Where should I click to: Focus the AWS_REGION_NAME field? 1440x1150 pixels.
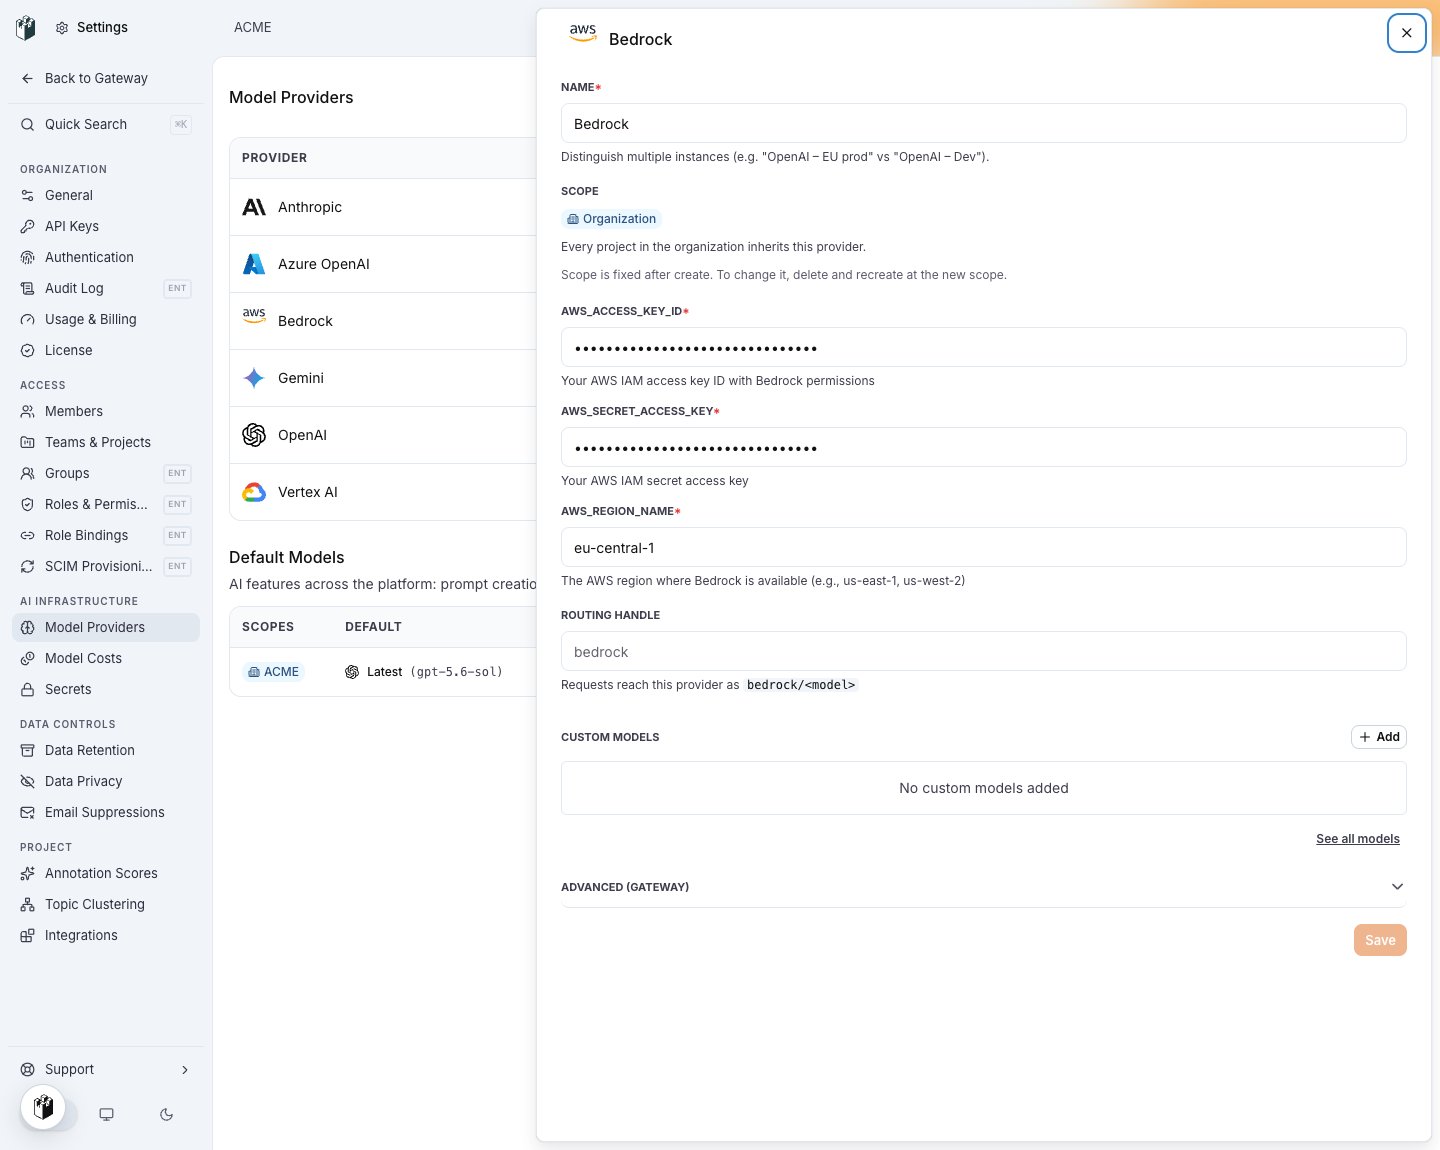coord(984,548)
